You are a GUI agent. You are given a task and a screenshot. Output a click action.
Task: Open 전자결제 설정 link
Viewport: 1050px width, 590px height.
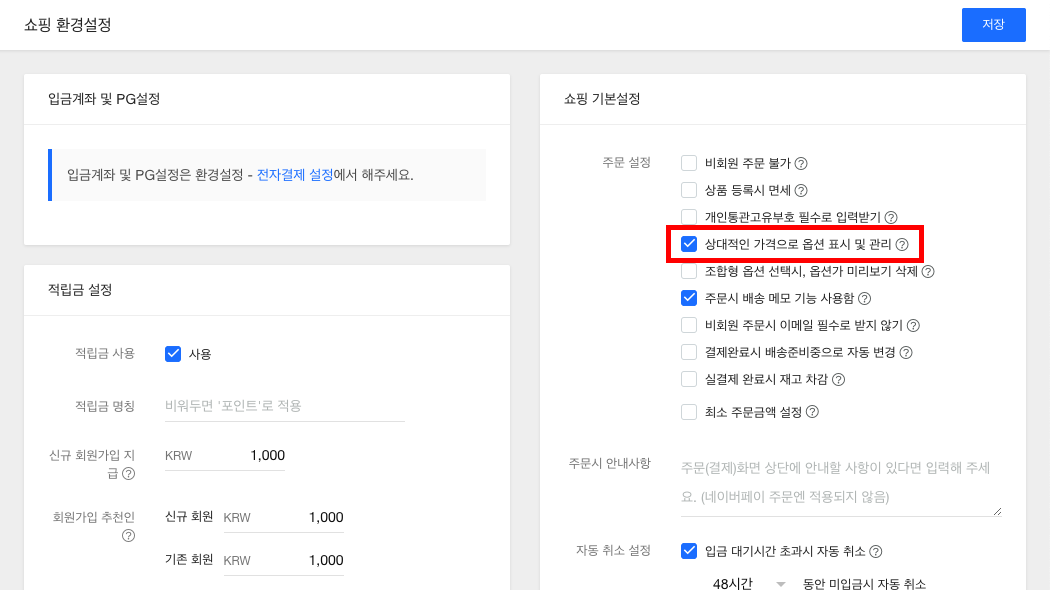[295, 175]
